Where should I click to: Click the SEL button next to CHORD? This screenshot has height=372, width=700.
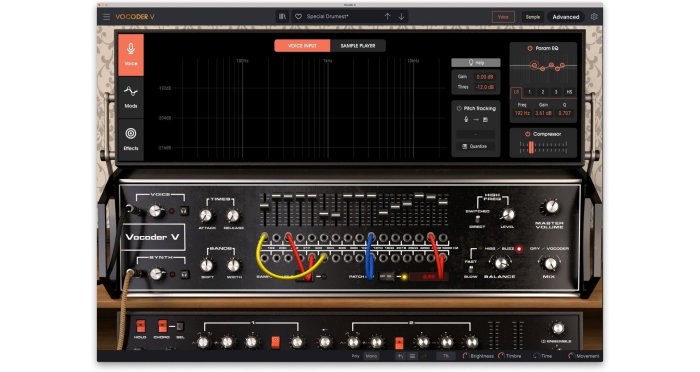[180, 326]
